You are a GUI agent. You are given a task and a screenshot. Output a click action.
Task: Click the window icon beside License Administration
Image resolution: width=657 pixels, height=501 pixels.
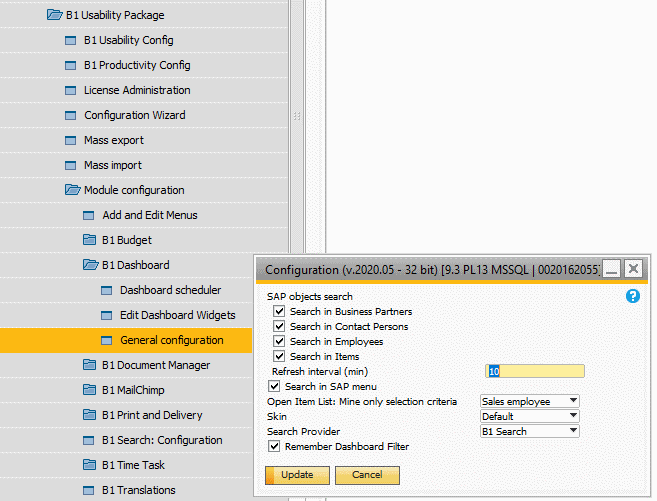point(70,90)
